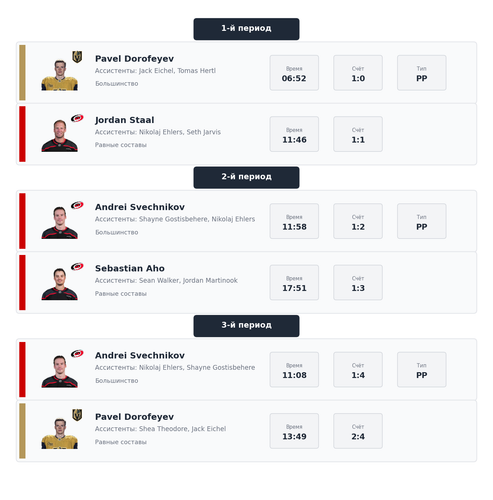Viewport: 493px width, 500px height.
Task: Open Sebastian Aho's player photo
Action: click(x=60, y=284)
